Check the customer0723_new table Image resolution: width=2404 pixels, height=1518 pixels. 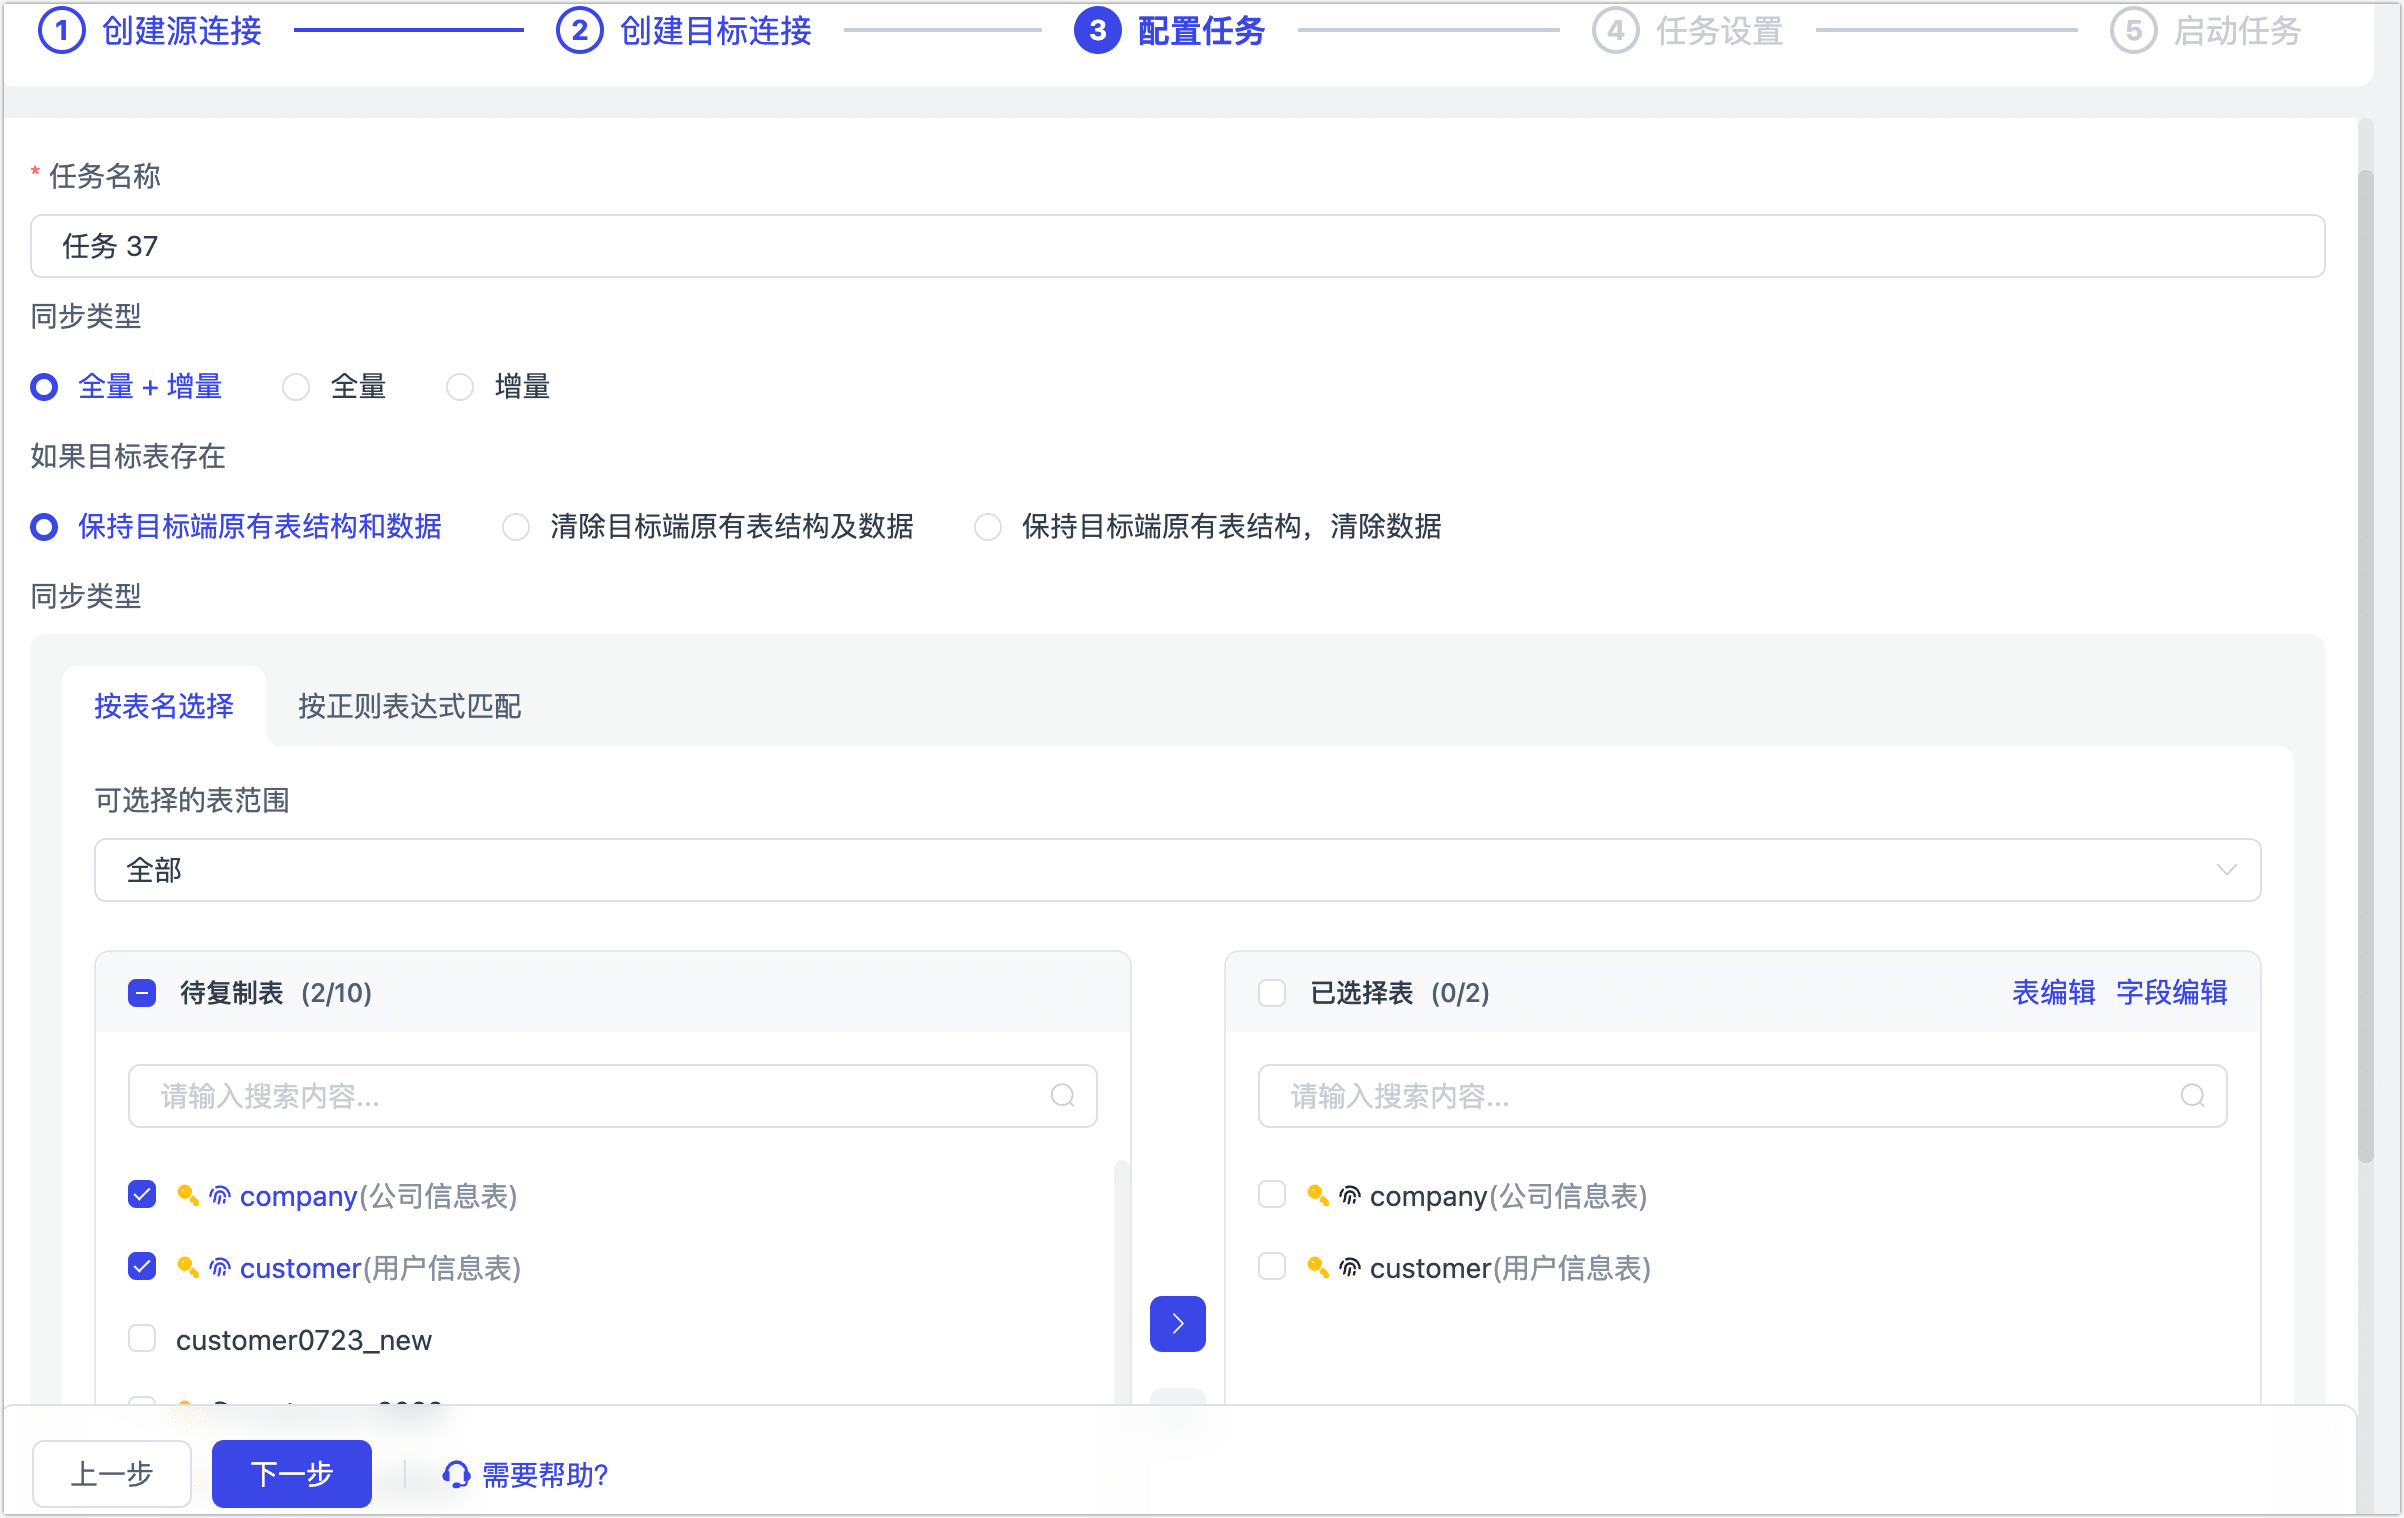(x=142, y=1338)
